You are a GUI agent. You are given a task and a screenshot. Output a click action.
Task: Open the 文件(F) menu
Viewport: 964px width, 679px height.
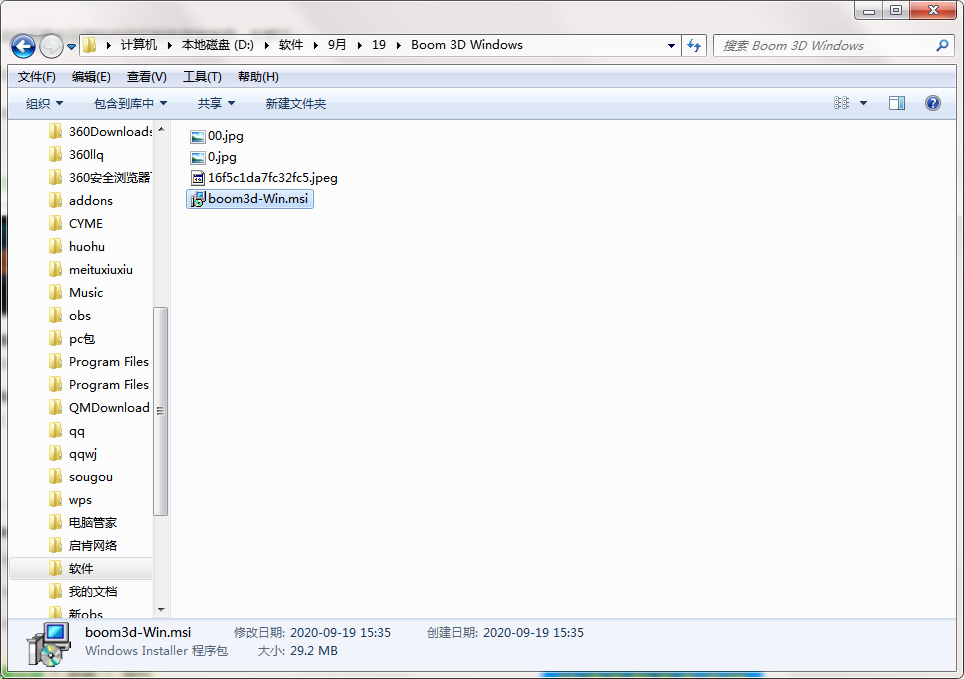[37, 77]
